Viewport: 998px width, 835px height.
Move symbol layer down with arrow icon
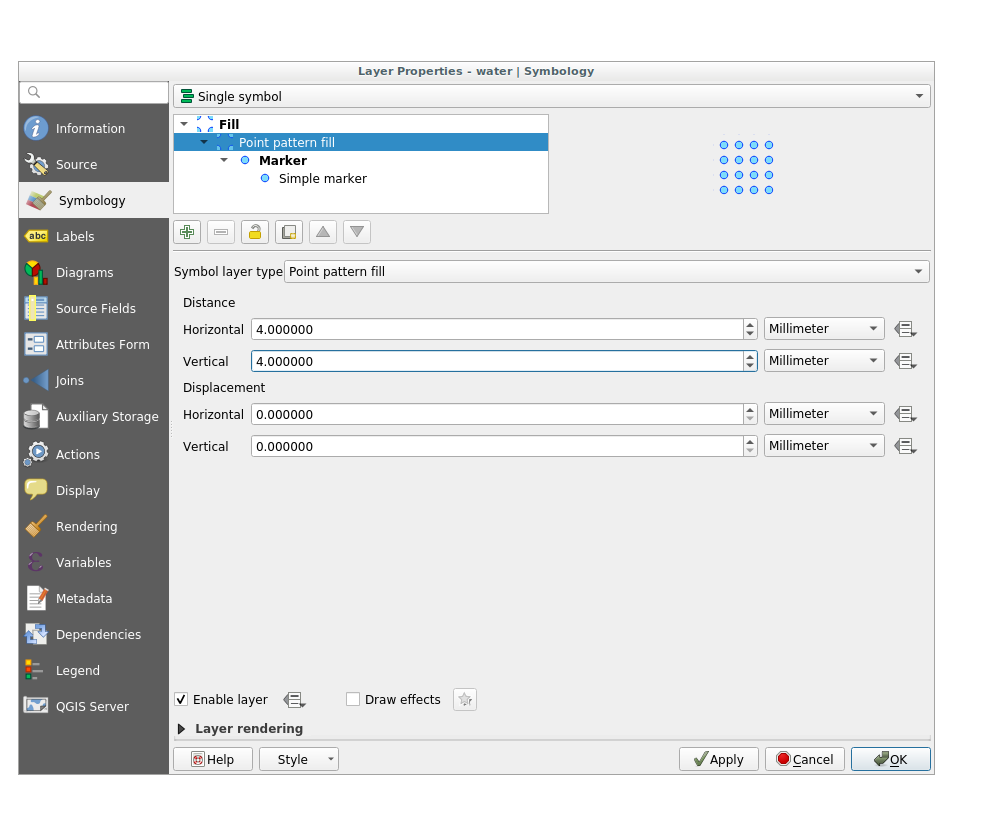click(357, 232)
